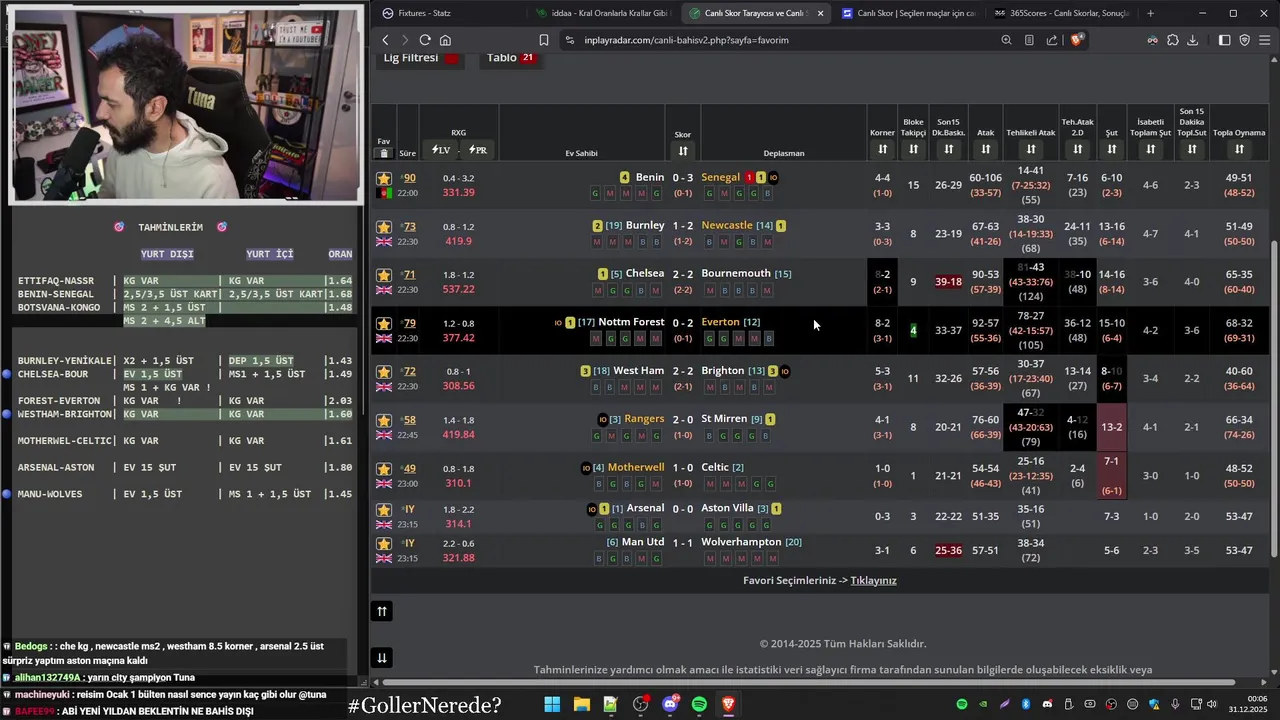The height and width of the screenshot is (720, 1280).
Task: Sort by the Şut column arrows
Action: coord(1111,149)
